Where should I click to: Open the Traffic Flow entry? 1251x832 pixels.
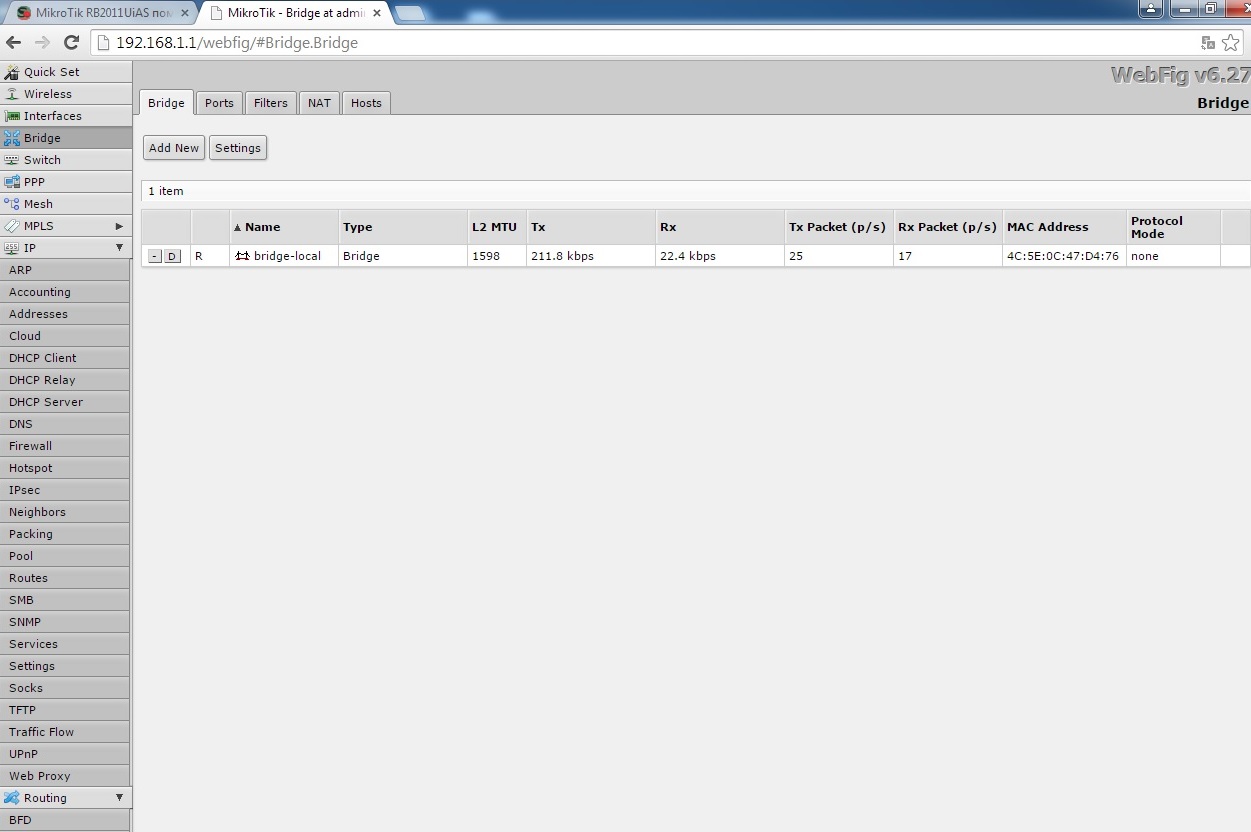point(65,732)
